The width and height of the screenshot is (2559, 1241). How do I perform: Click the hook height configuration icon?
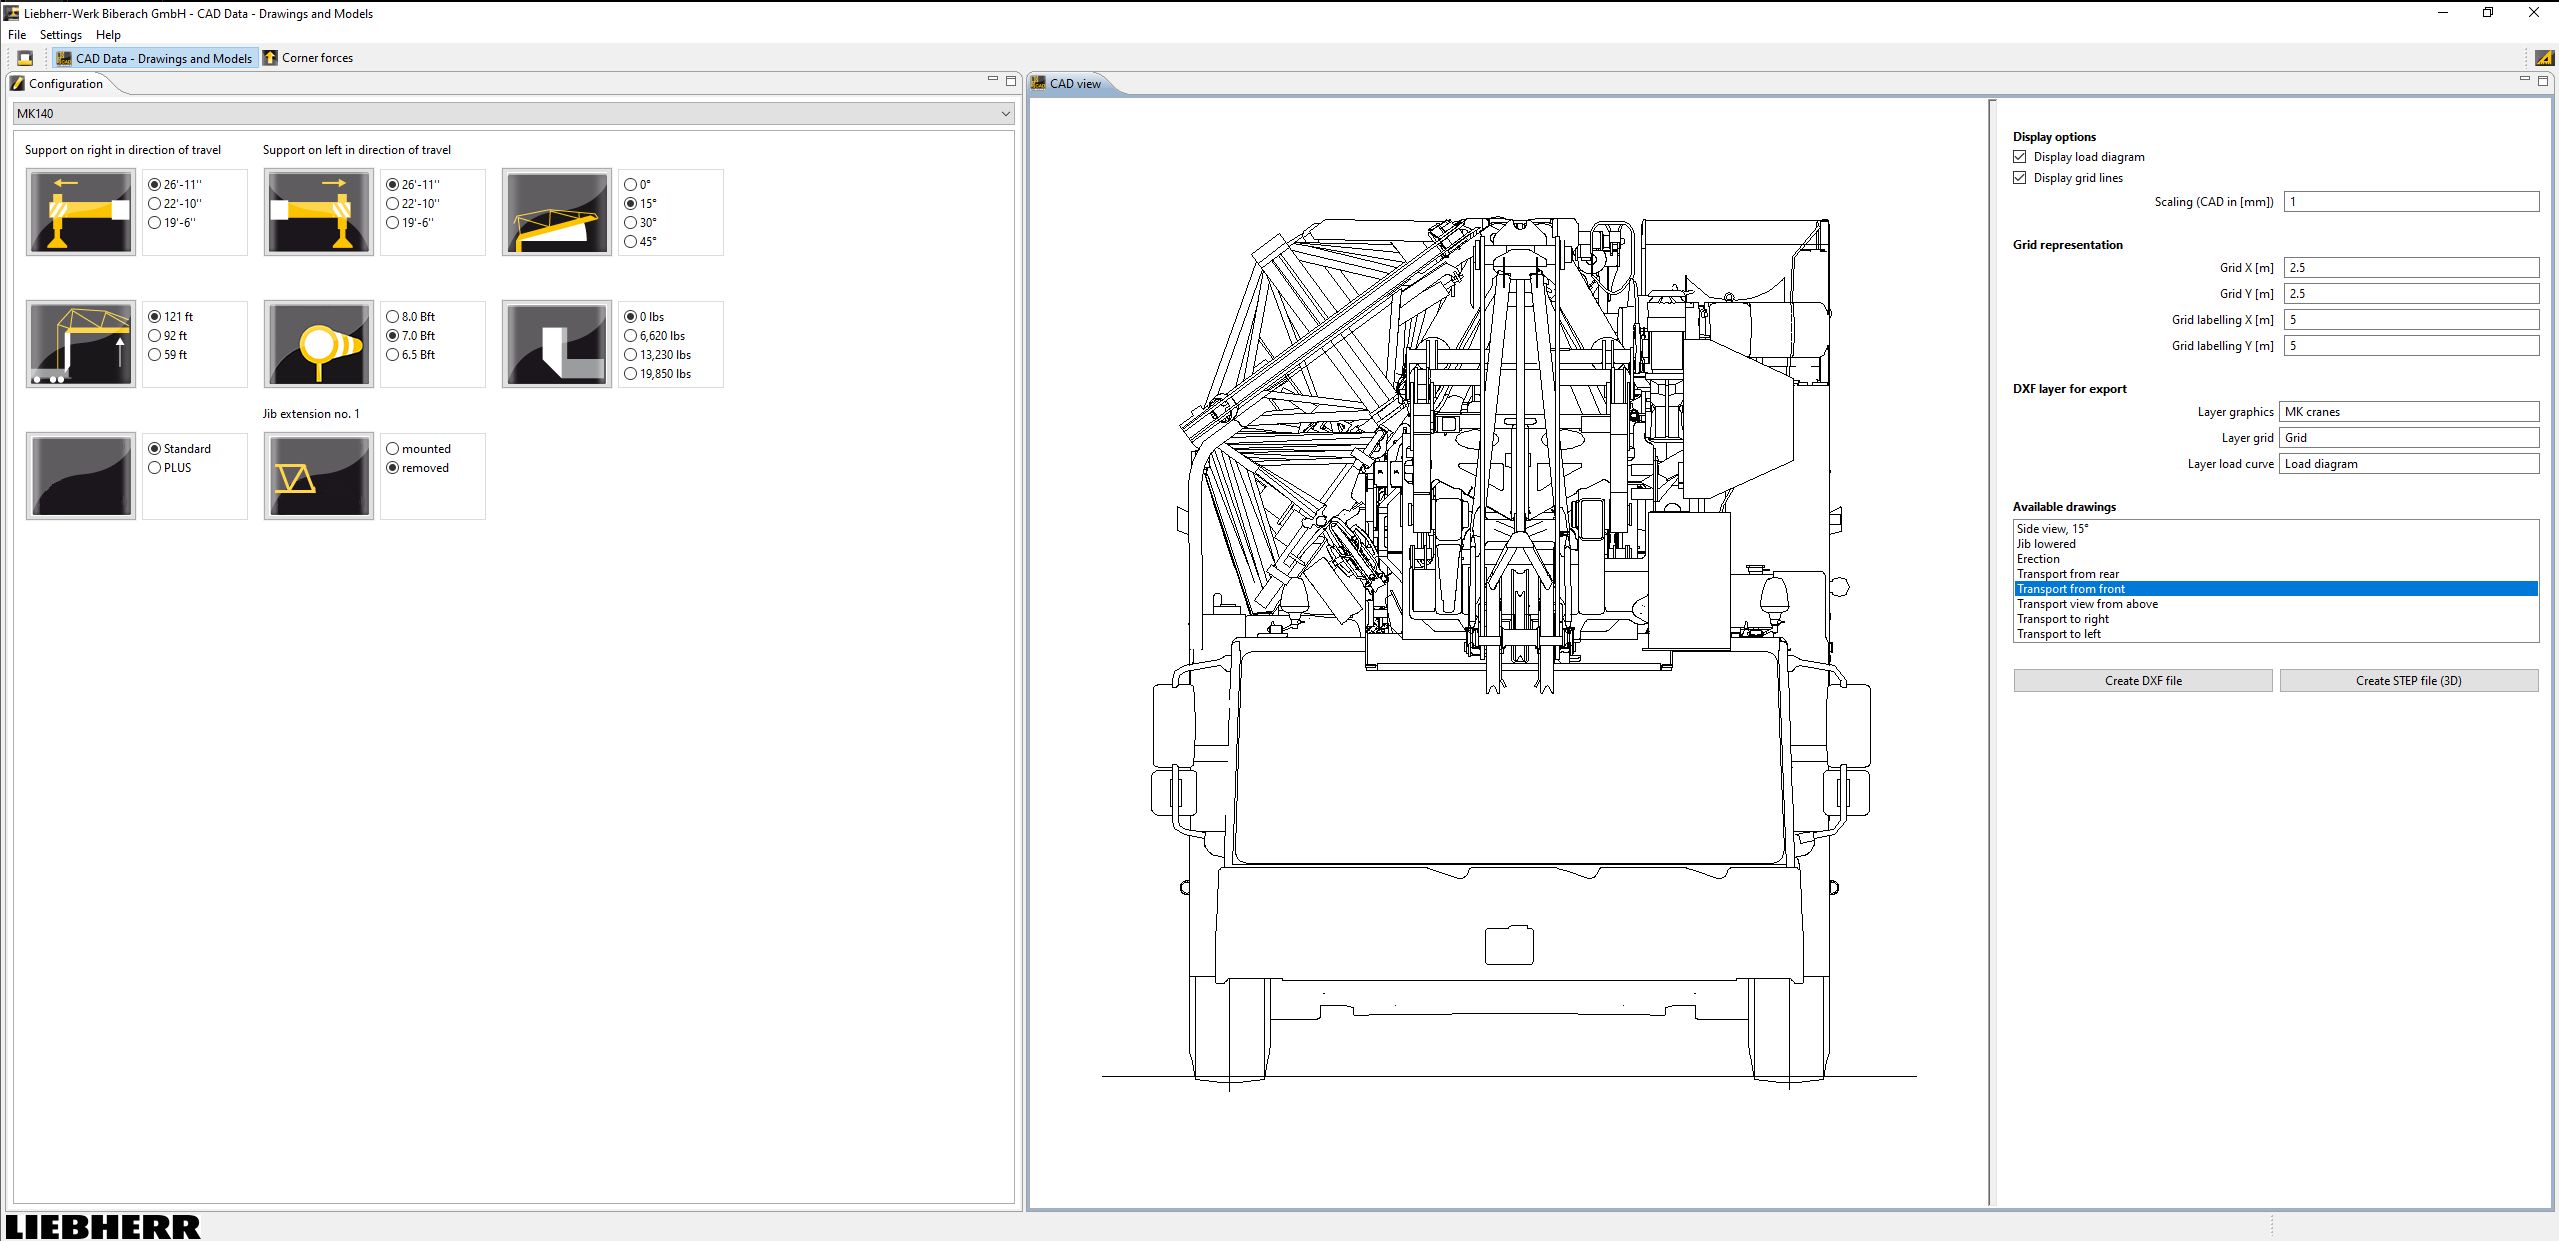[x=80, y=343]
